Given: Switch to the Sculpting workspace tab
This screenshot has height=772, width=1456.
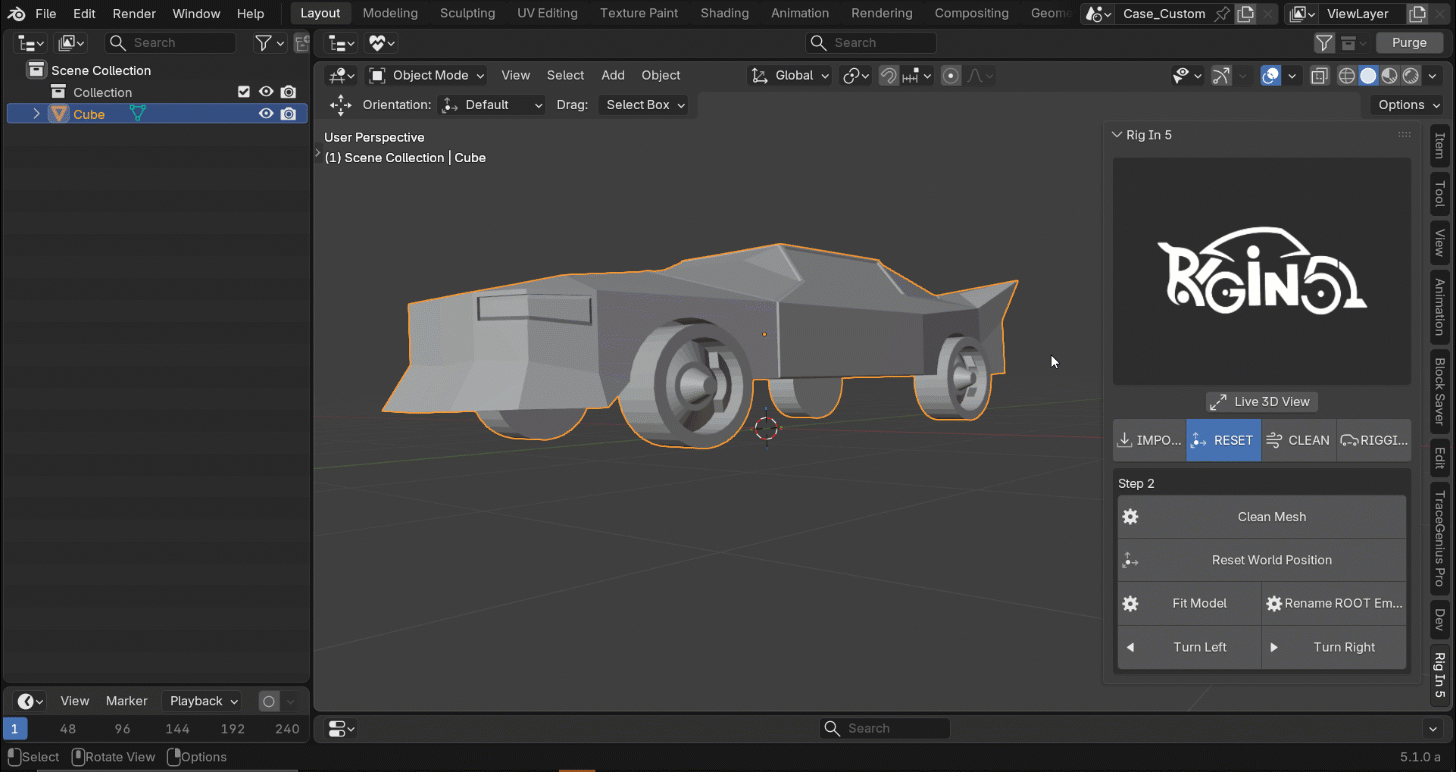Looking at the screenshot, I should point(467,13).
